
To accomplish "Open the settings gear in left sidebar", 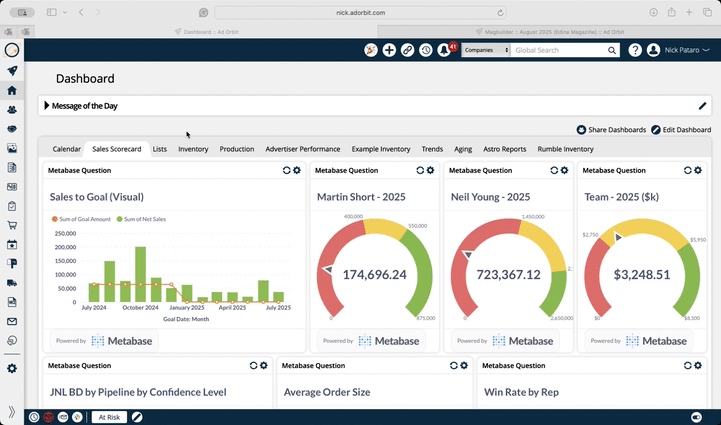I will [x=12, y=368].
